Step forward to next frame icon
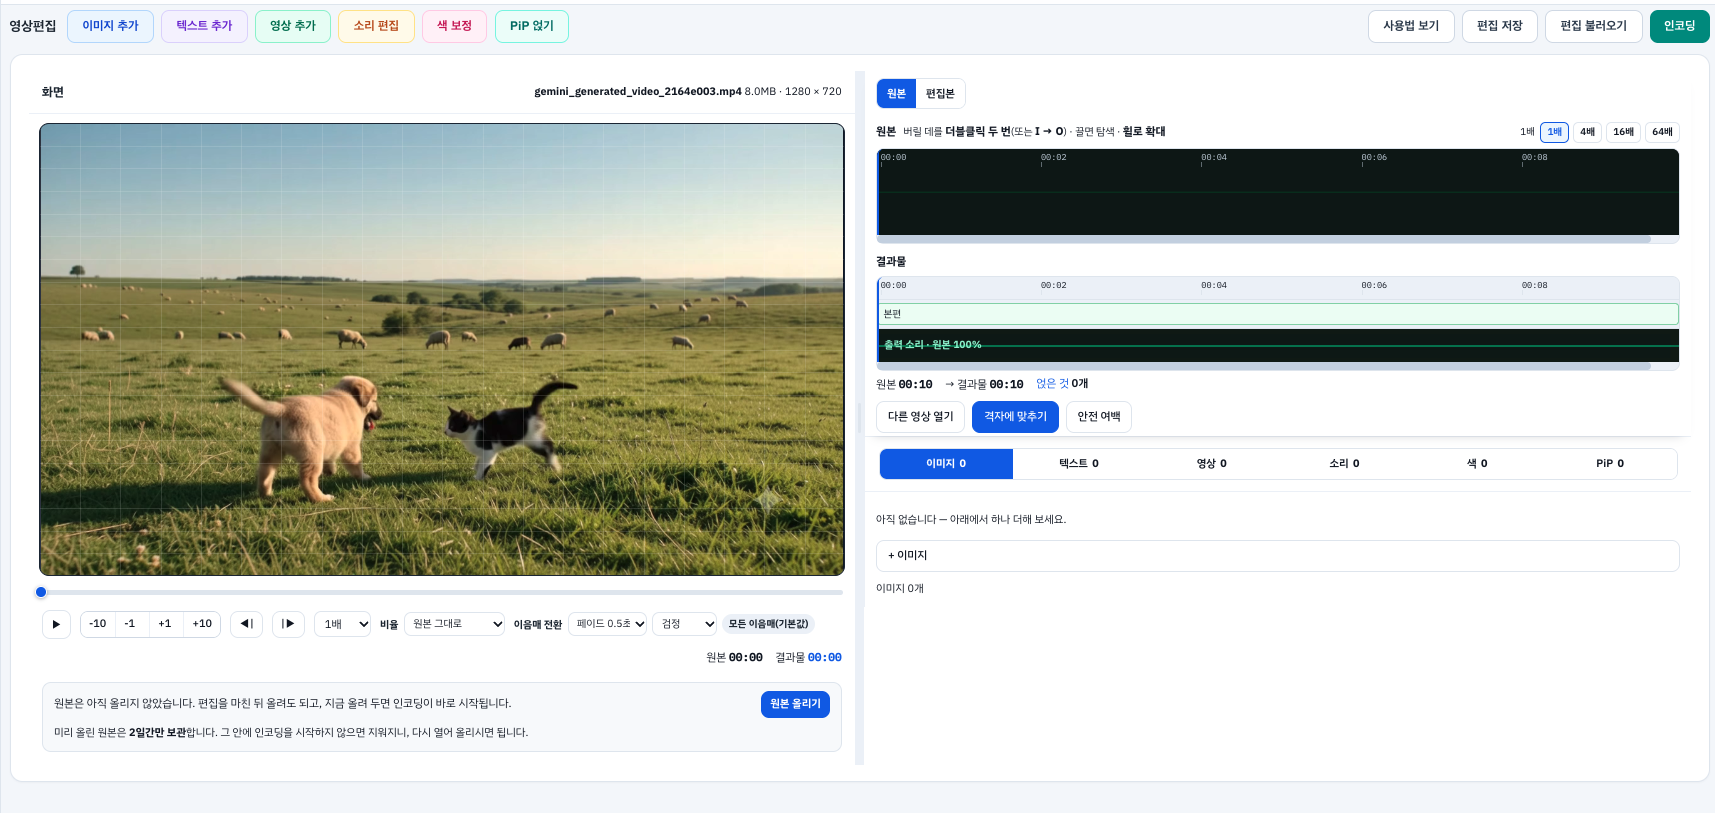The image size is (1715, 813). 288,624
